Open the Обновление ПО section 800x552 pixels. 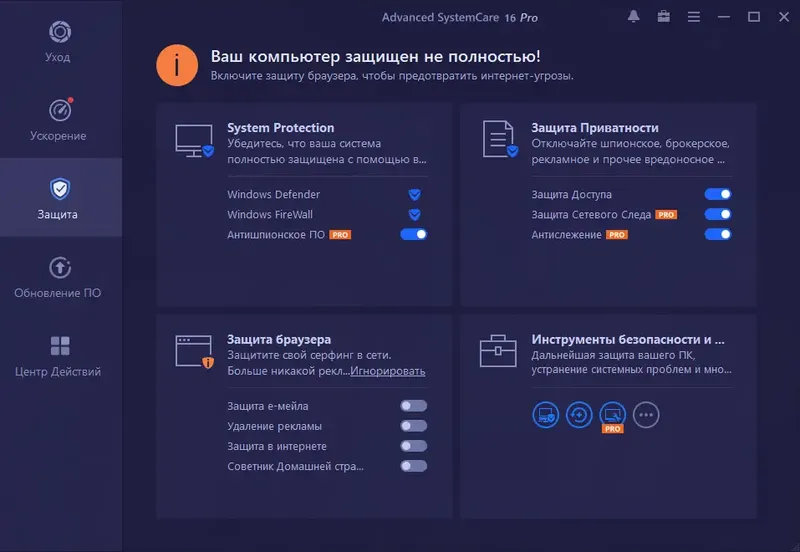[60, 276]
